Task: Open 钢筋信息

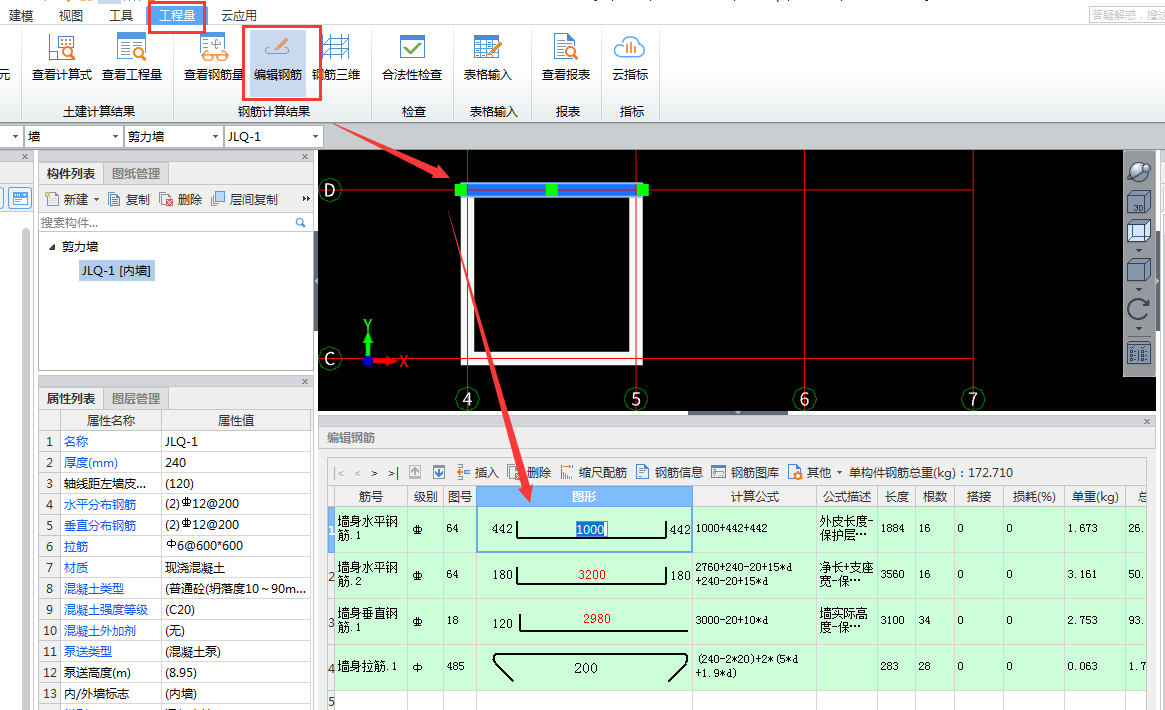Action: click(669, 472)
